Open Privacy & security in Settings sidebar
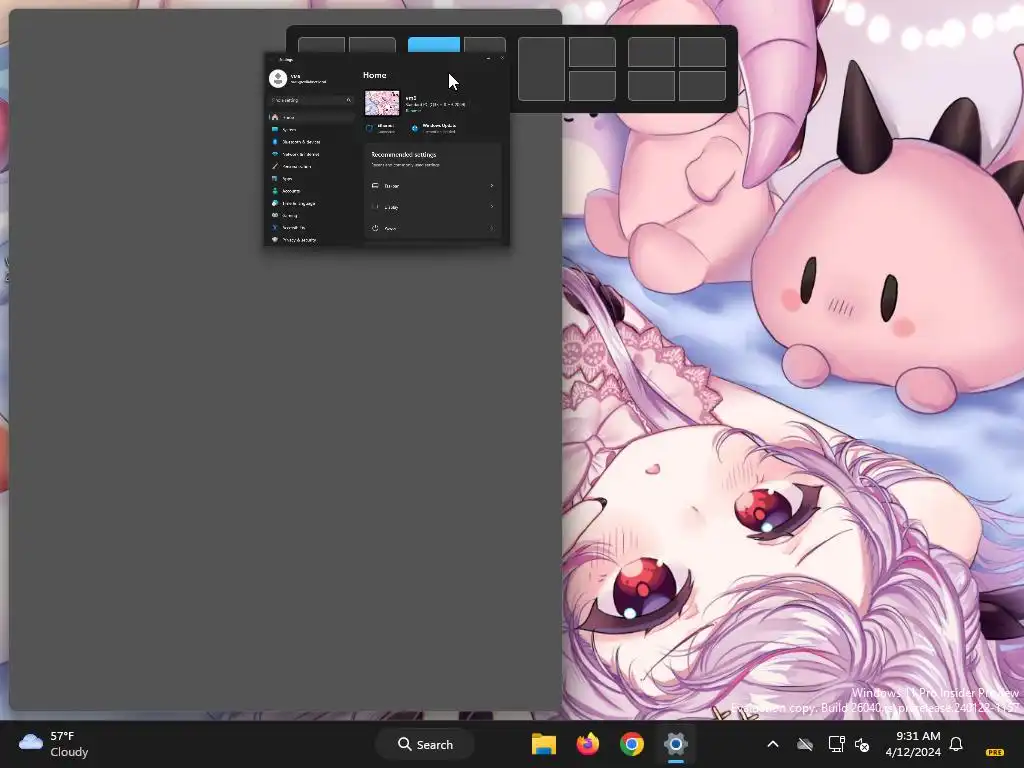The height and width of the screenshot is (768, 1024). tap(311, 240)
